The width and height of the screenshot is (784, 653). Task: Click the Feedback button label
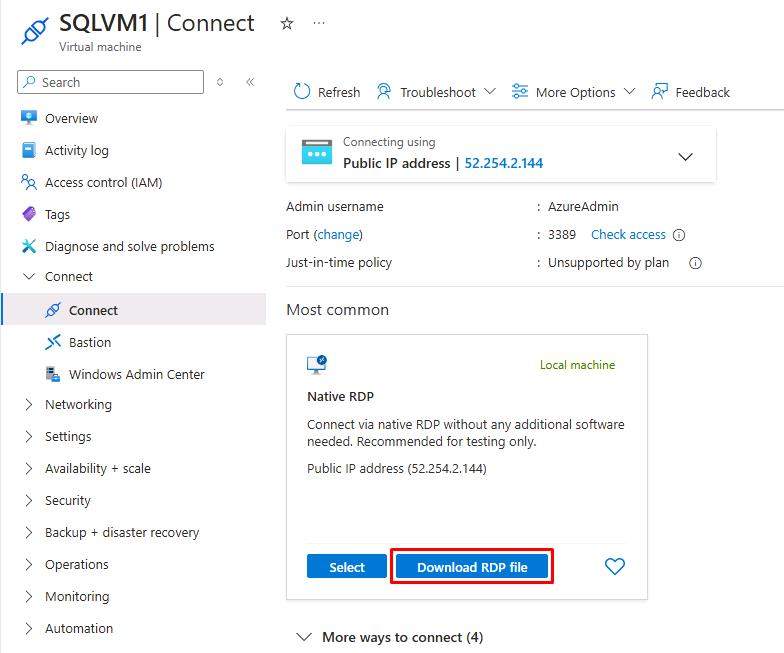click(702, 92)
